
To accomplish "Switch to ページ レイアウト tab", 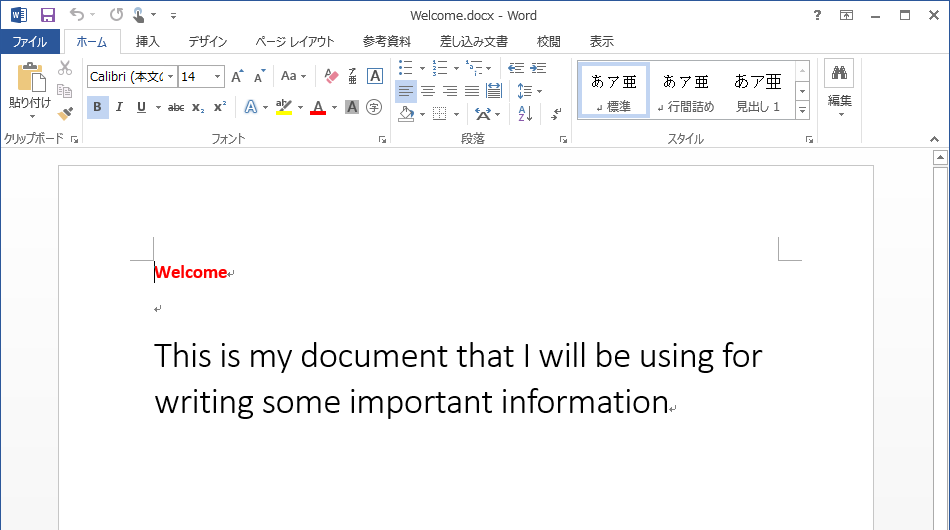I will tap(294, 41).
